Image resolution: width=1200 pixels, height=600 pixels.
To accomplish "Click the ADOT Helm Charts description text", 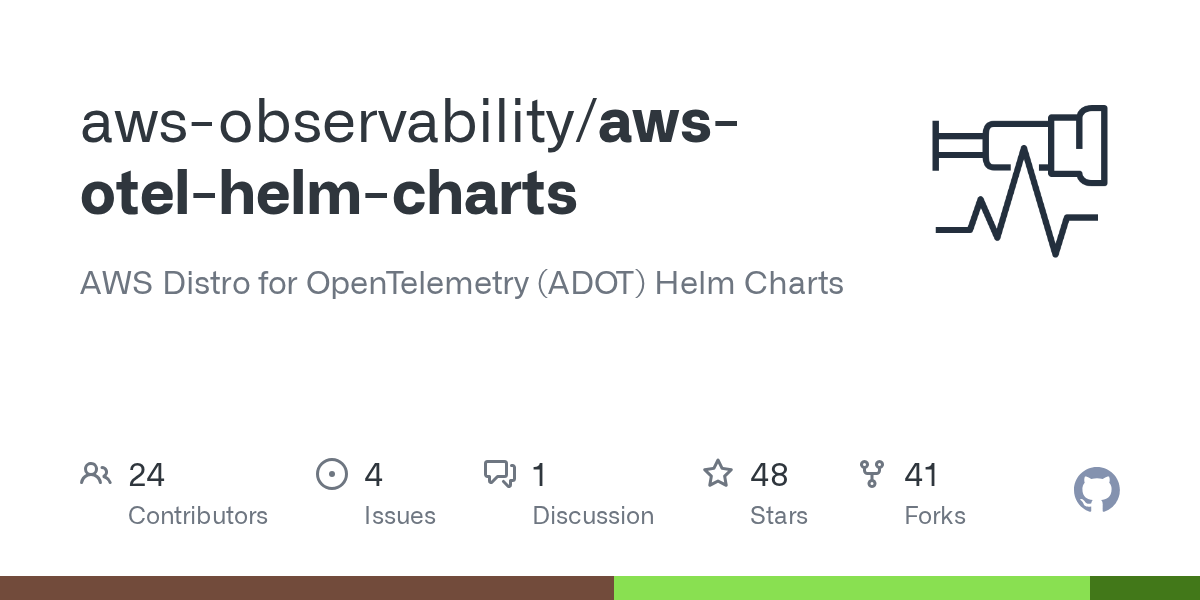I will 462,284.
